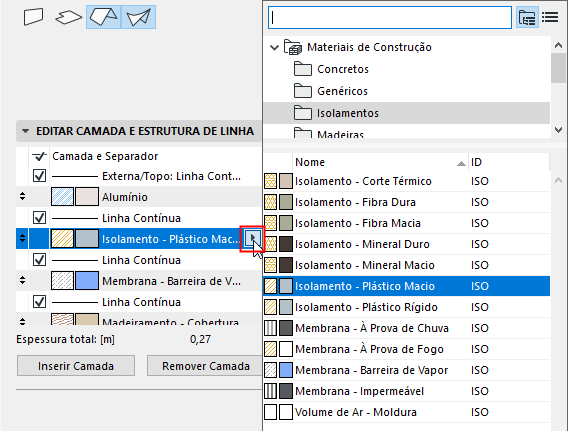Click À Prova de Chuva striped hatch icon
This screenshot has width=568, height=431.
270,328
